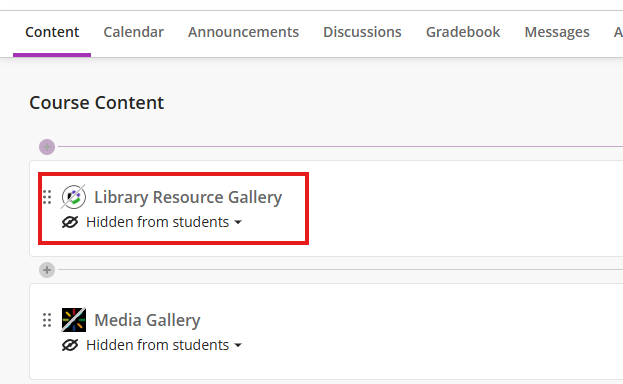Click the Media Gallery colorful icon
The image size is (623, 384).
(74, 320)
